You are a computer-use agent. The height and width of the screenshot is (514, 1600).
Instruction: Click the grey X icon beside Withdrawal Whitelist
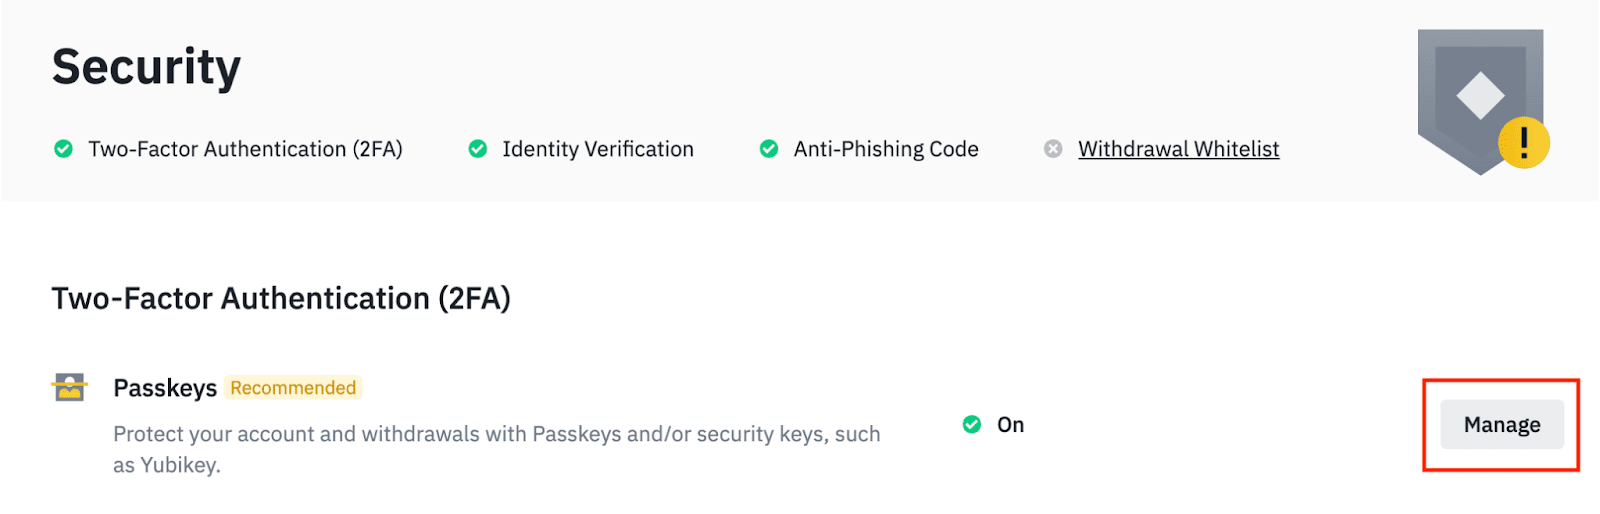pos(1053,149)
